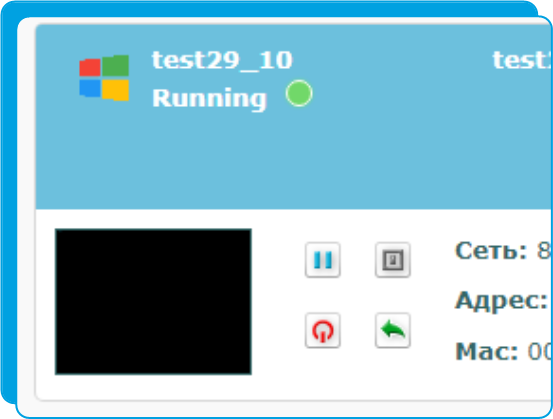Click the green running status indicator
553x419 pixels.
(x=299, y=93)
